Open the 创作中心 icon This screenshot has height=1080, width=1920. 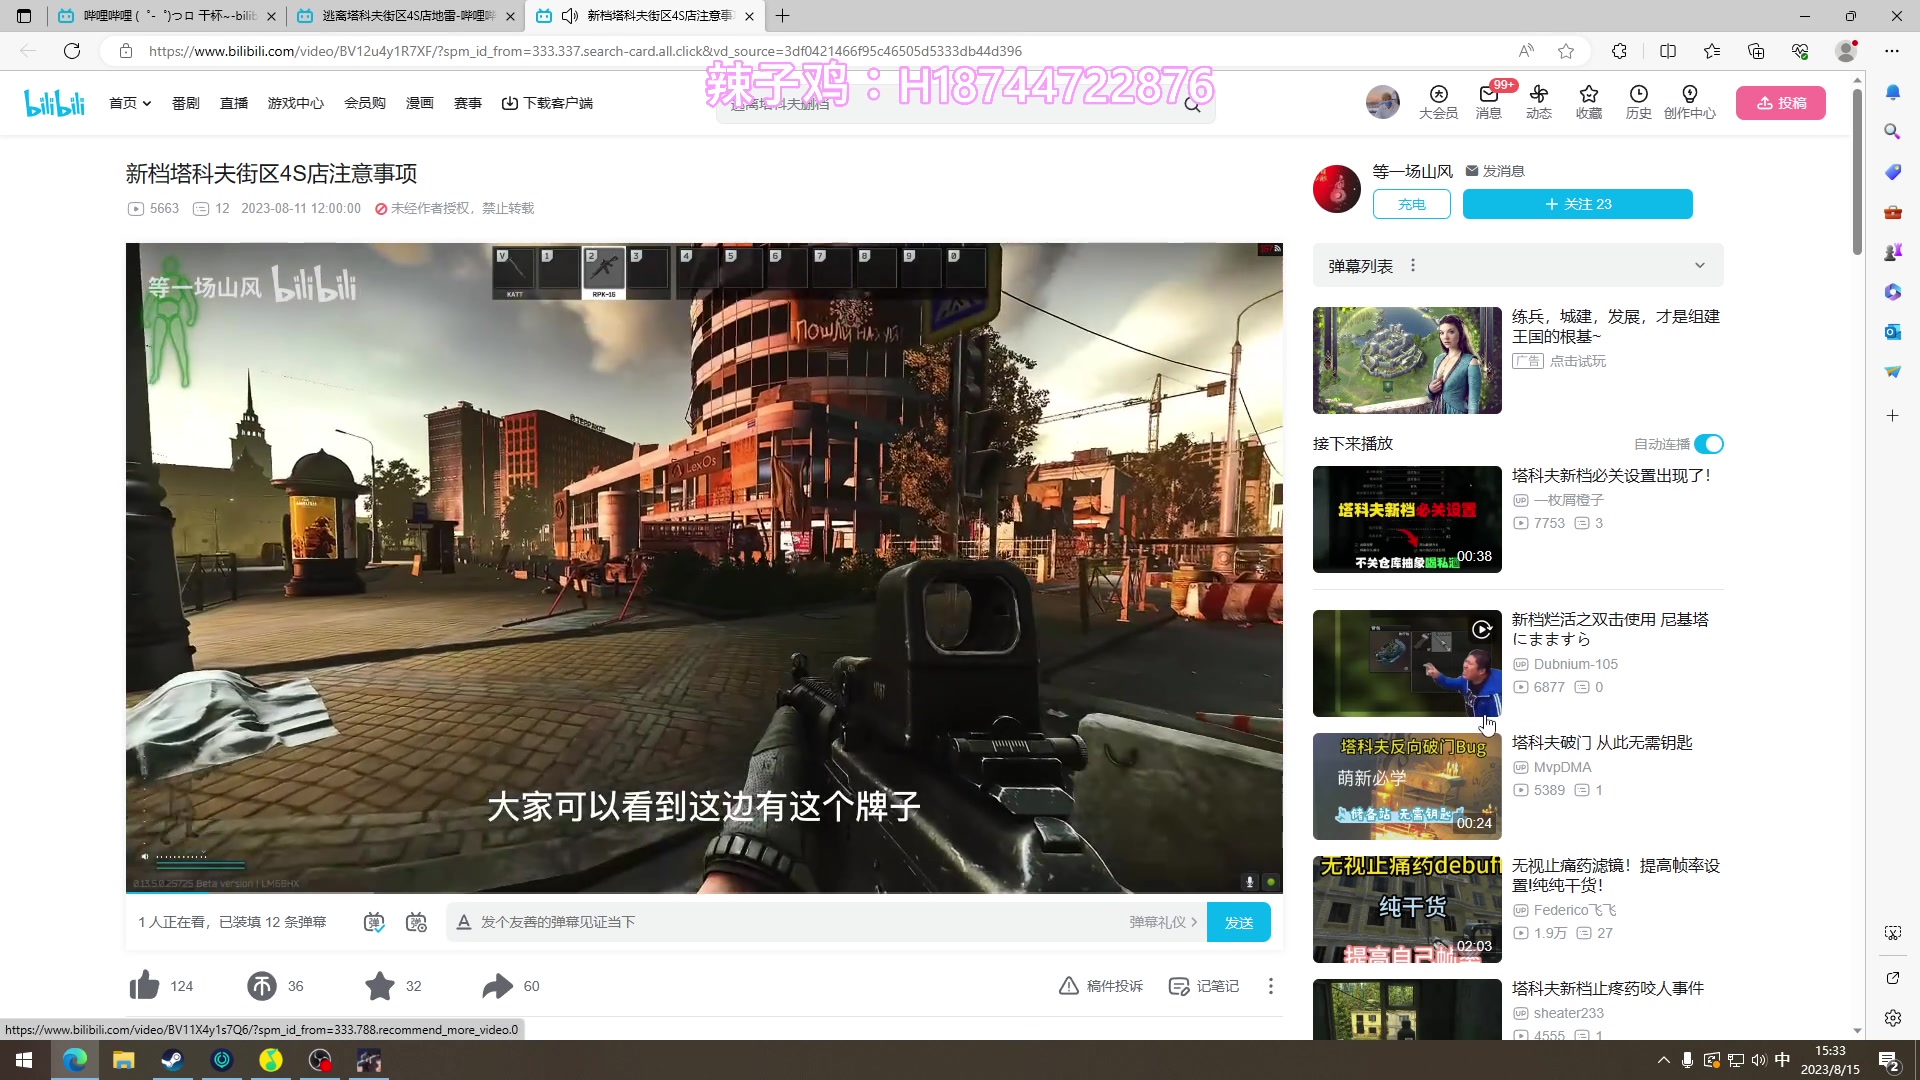click(x=1689, y=102)
